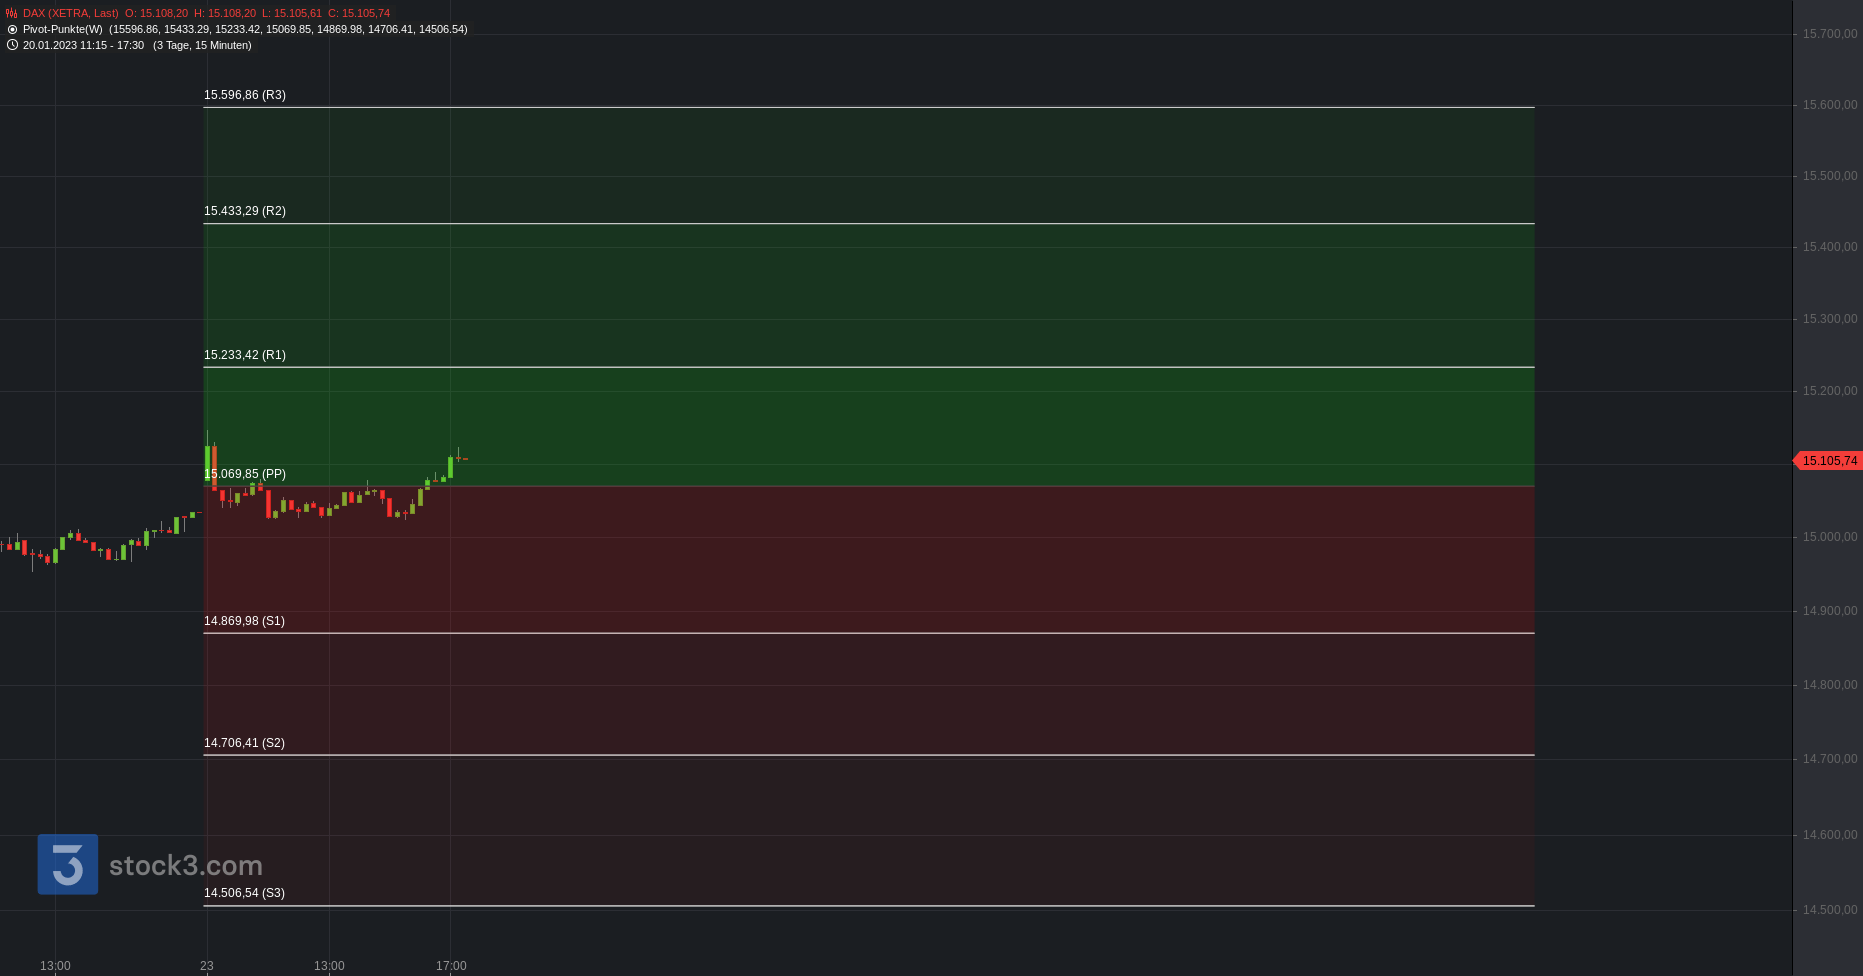Image resolution: width=1863 pixels, height=976 pixels.
Task: Click the 15.233,42 (R1) pivot label
Action: pyautogui.click(x=244, y=355)
